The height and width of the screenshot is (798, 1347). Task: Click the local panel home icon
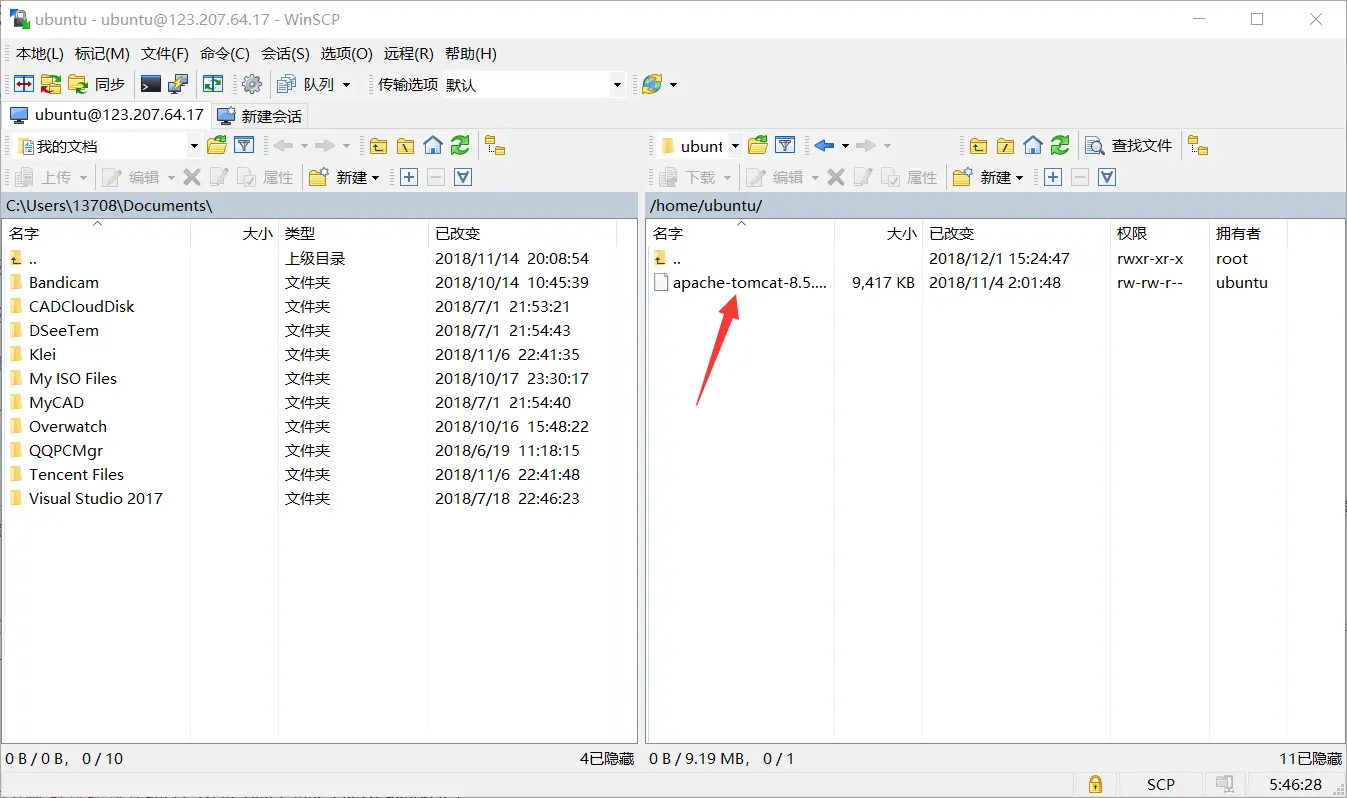433,146
